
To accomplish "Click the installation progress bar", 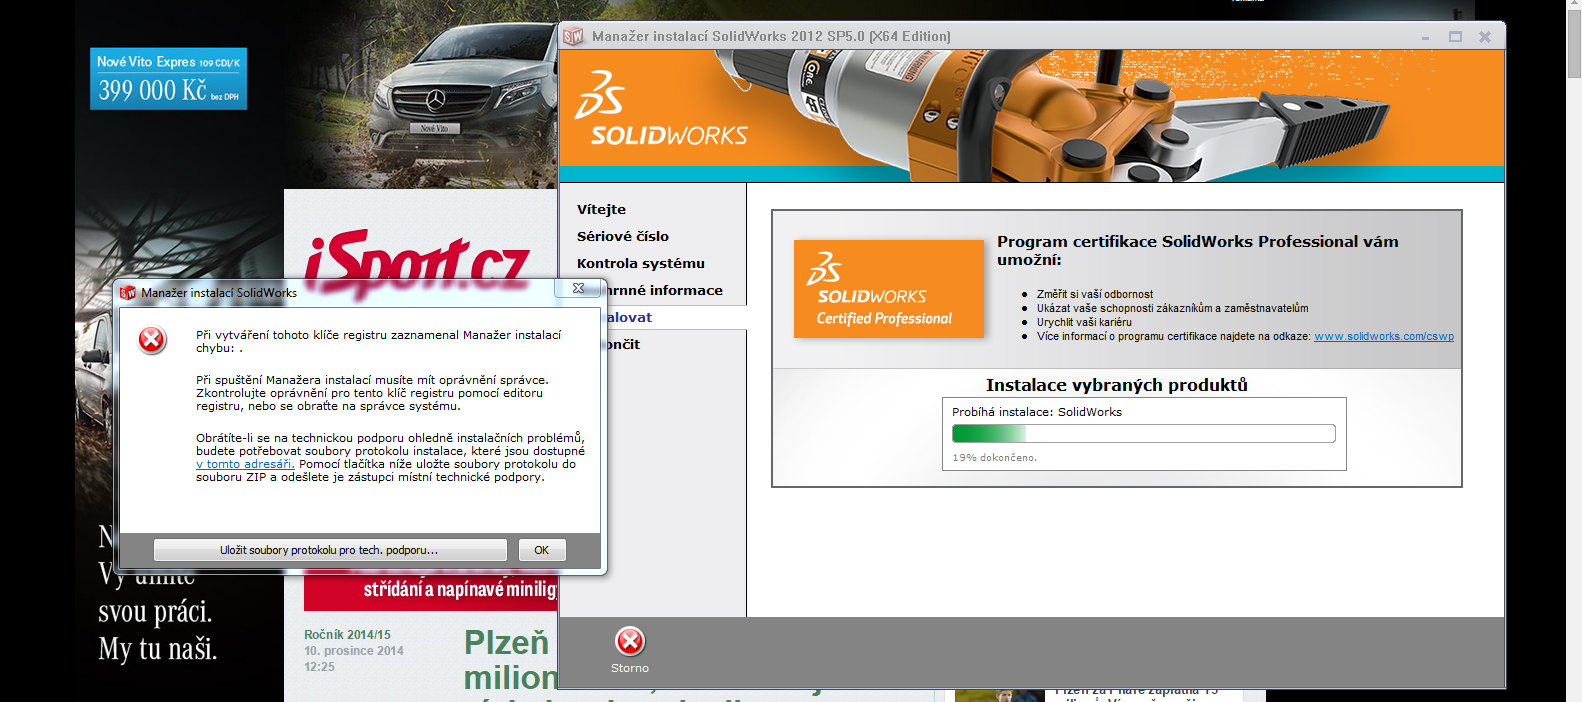I will click(1144, 433).
